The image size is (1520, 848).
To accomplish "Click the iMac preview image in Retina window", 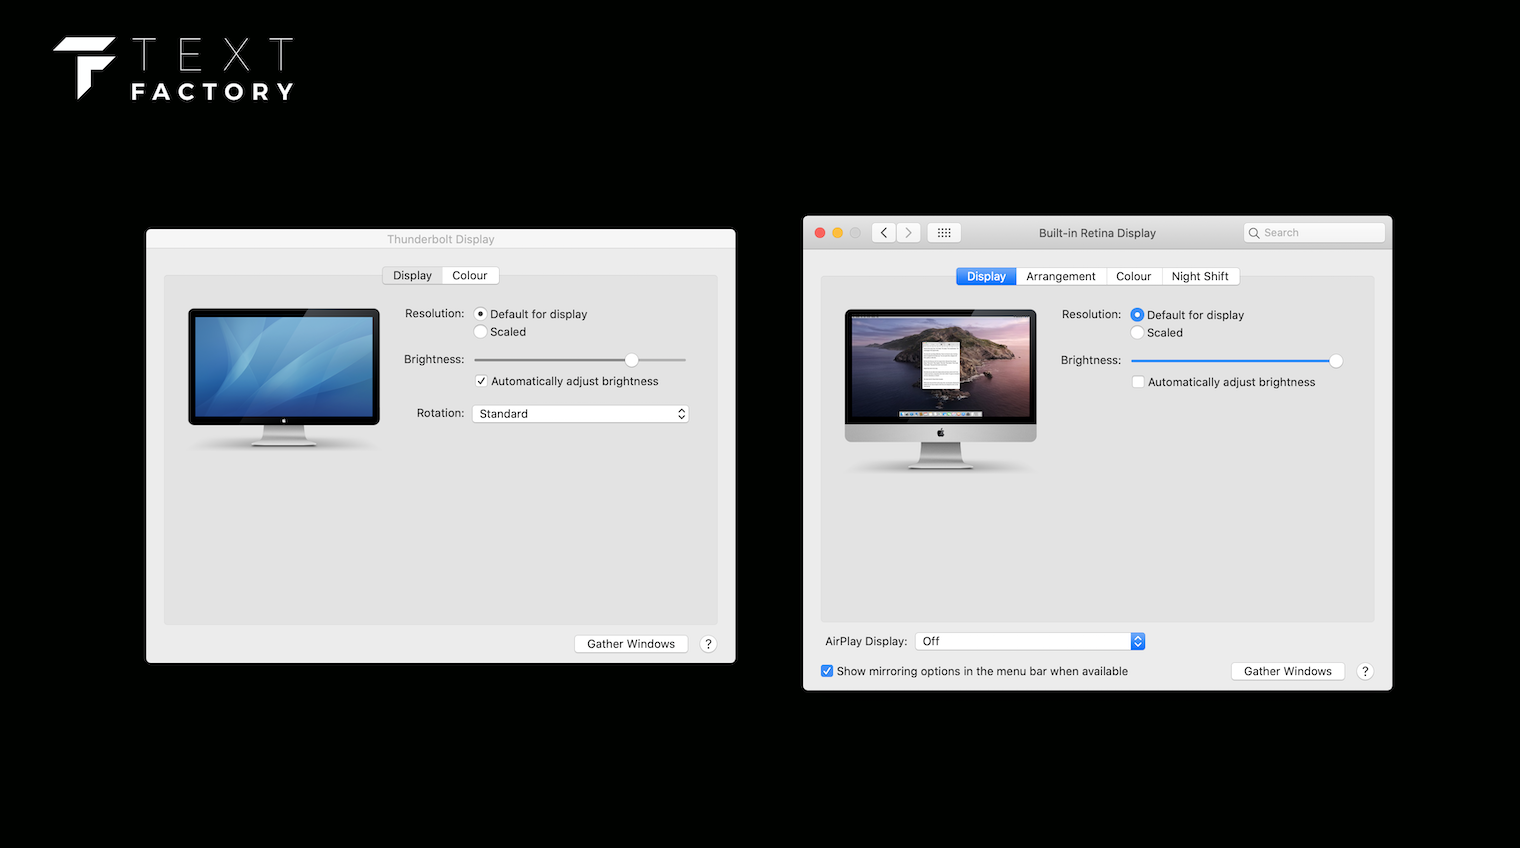I will tap(941, 390).
